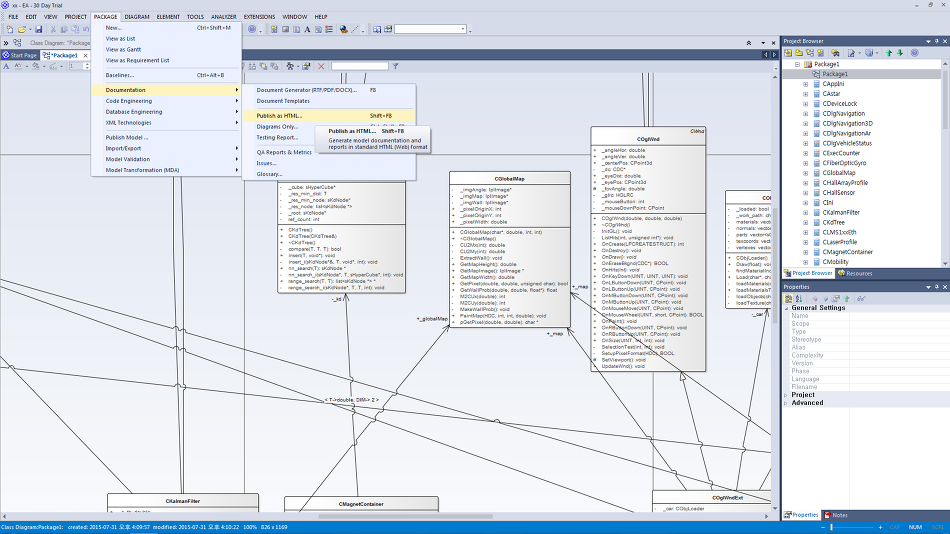The image size is (950, 534).
Task: Click the Open Project folder icon
Action: 22,29
